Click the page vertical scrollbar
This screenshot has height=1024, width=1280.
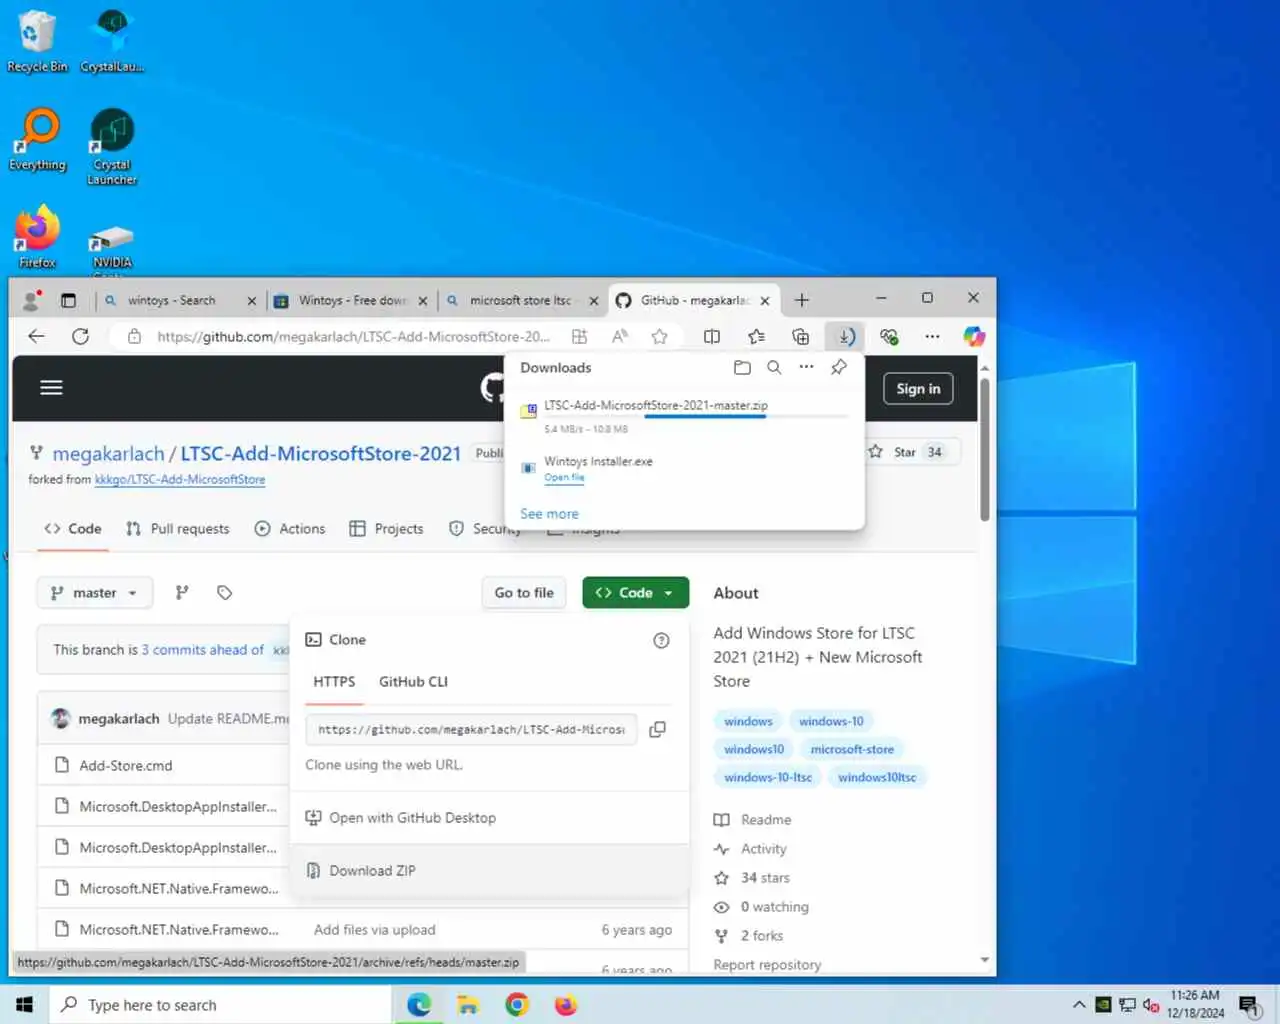click(x=984, y=450)
